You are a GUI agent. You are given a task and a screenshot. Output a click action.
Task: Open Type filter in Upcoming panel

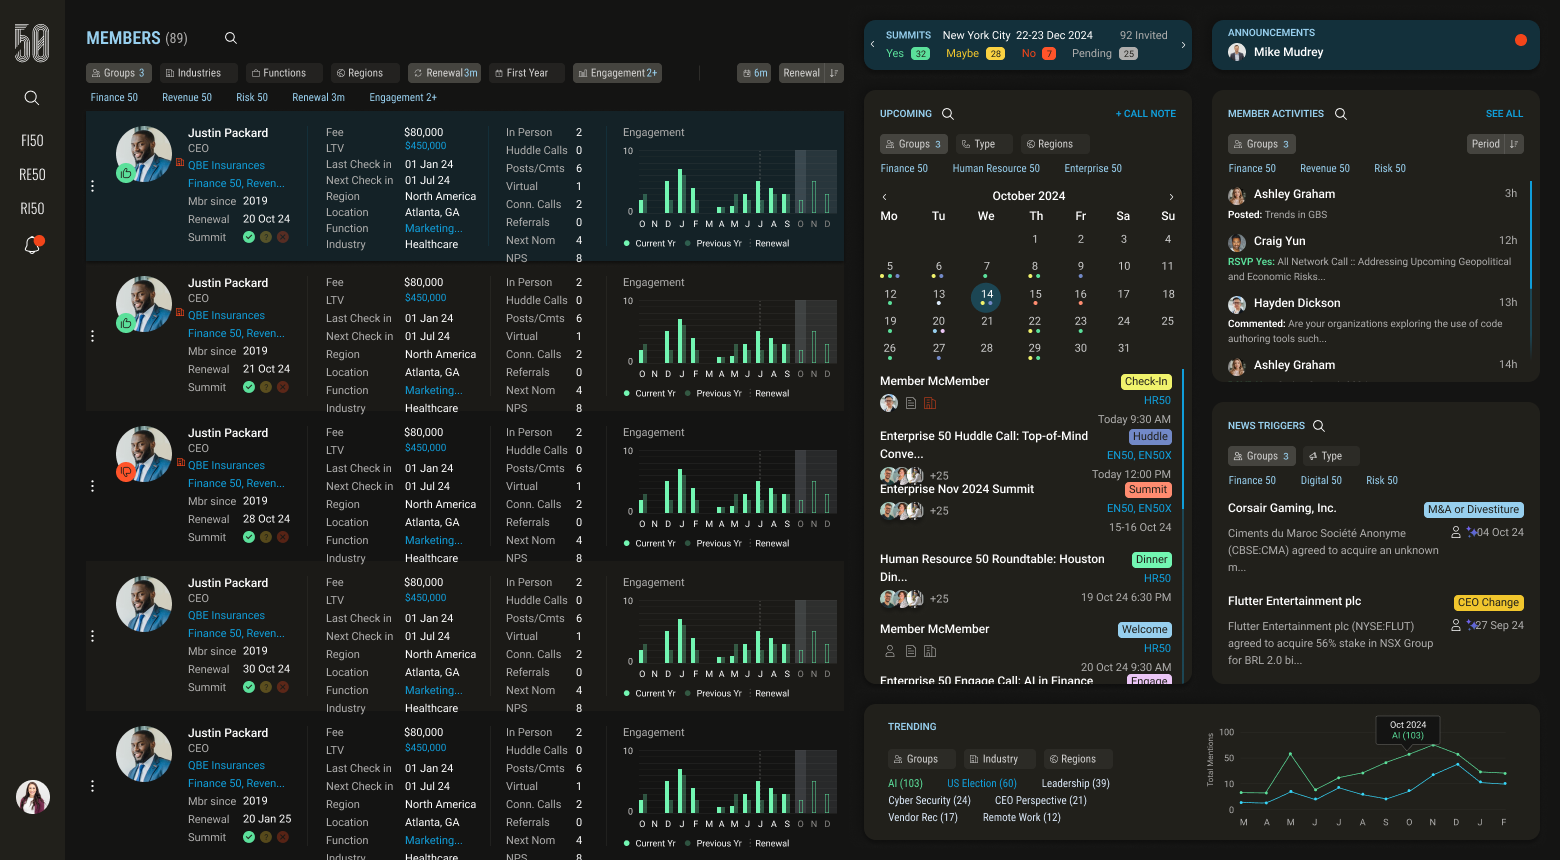click(984, 144)
